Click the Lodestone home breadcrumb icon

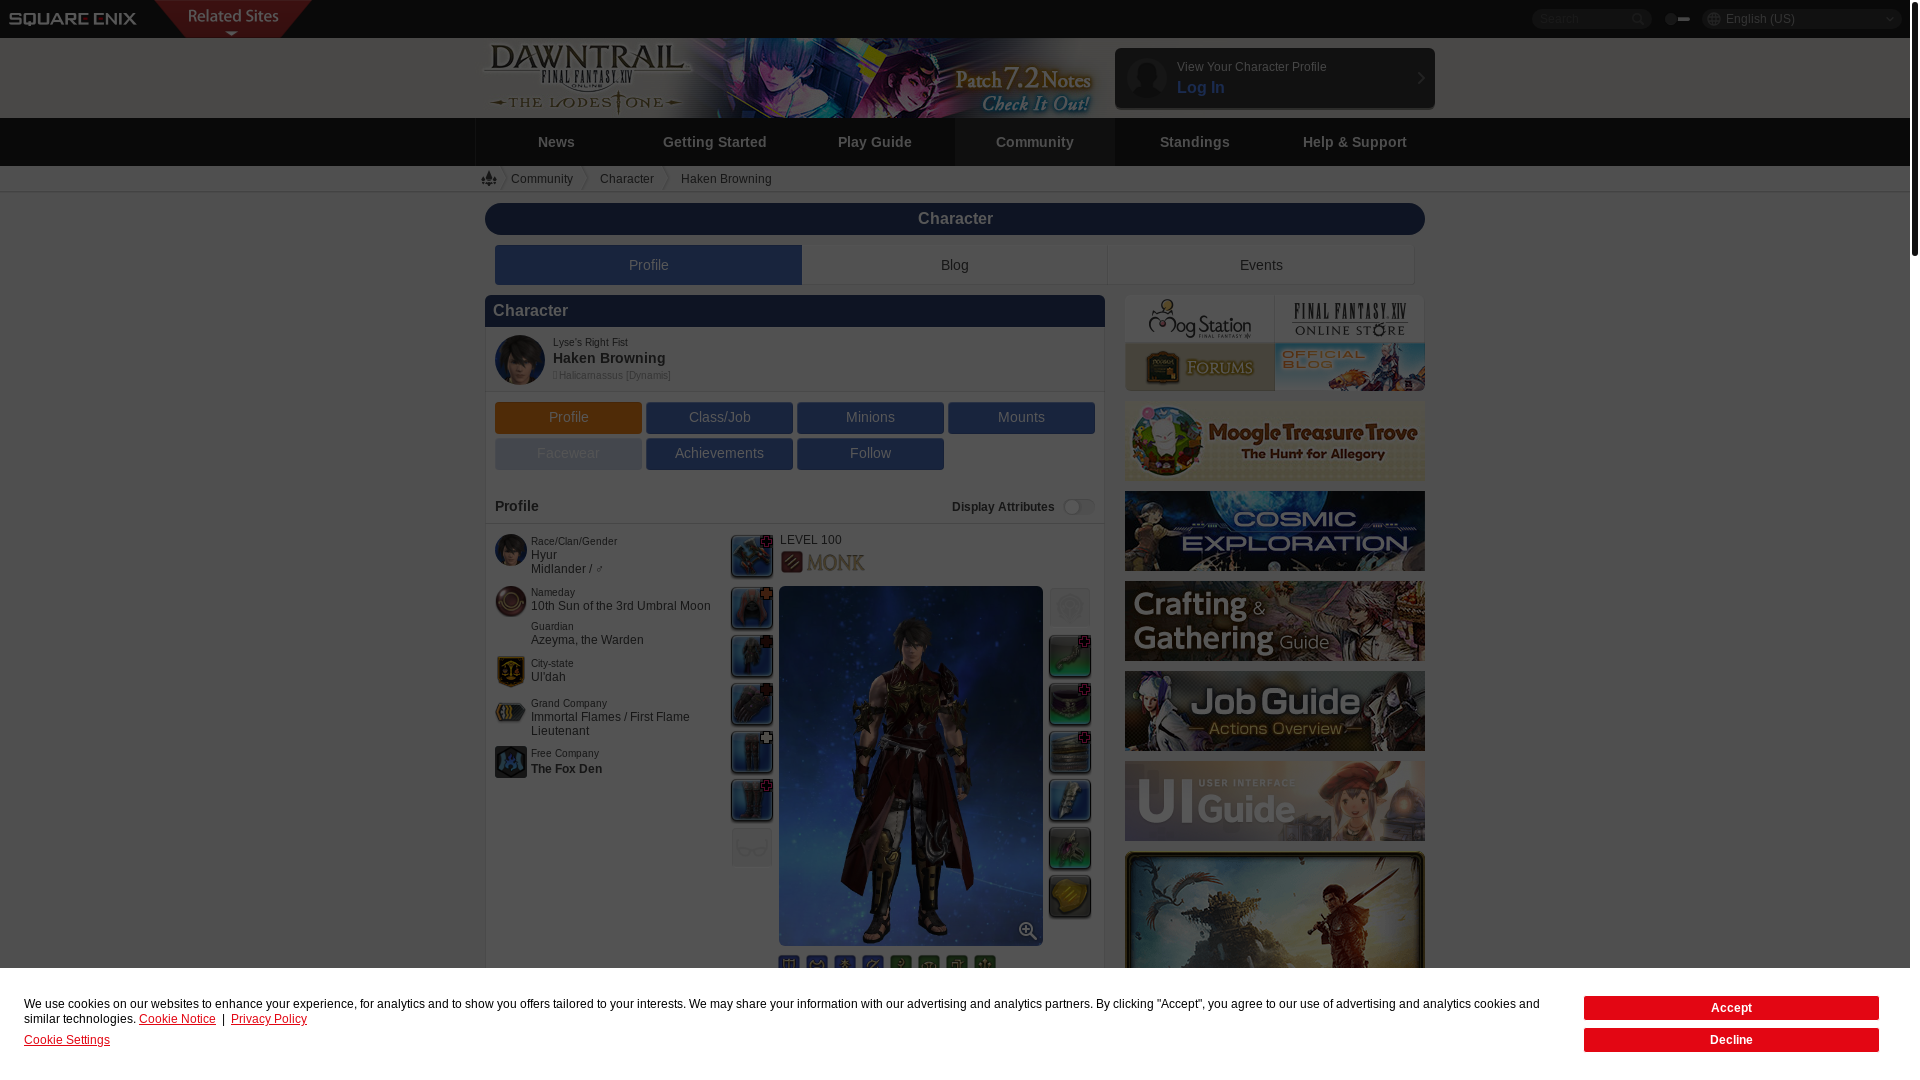489,178
